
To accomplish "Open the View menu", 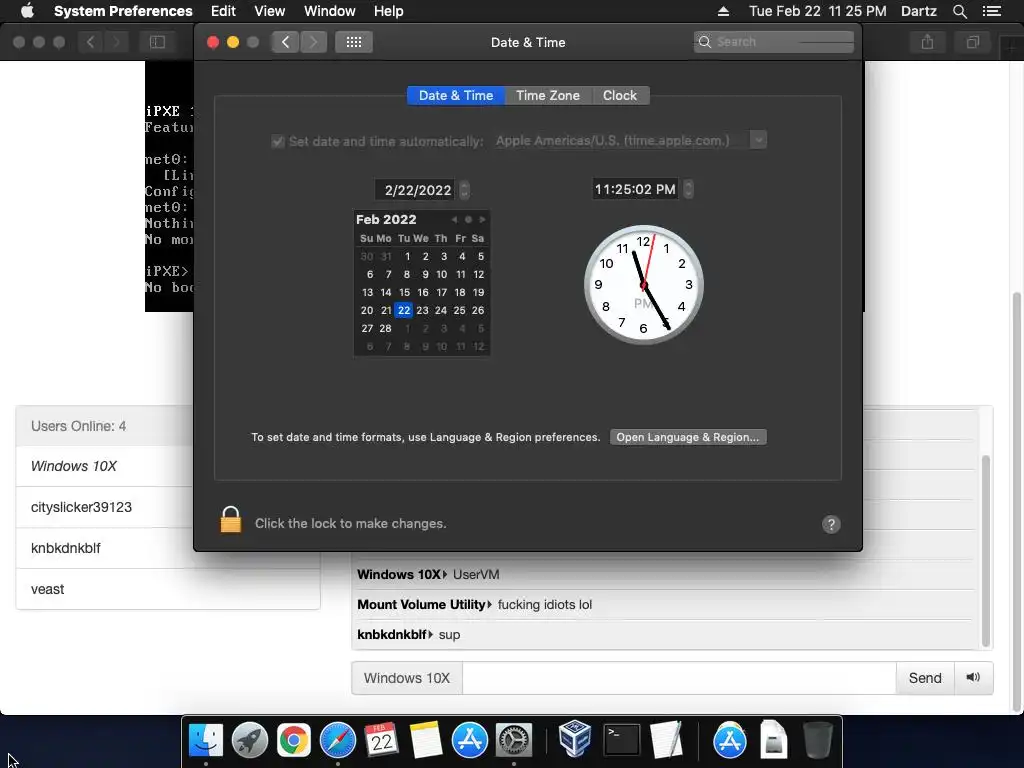I will (x=270, y=11).
